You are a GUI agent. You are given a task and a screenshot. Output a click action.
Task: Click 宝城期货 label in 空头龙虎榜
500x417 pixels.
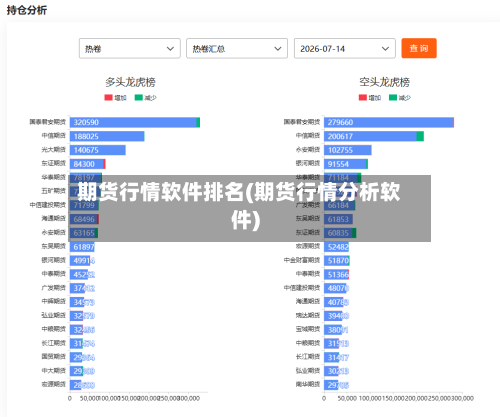(308, 329)
